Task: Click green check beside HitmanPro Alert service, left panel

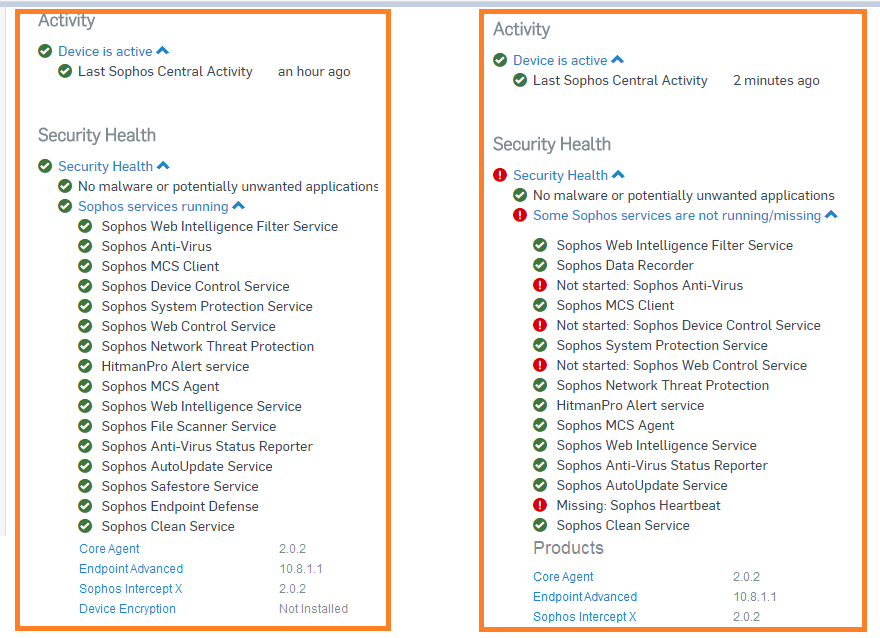Action: click(85, 366)
